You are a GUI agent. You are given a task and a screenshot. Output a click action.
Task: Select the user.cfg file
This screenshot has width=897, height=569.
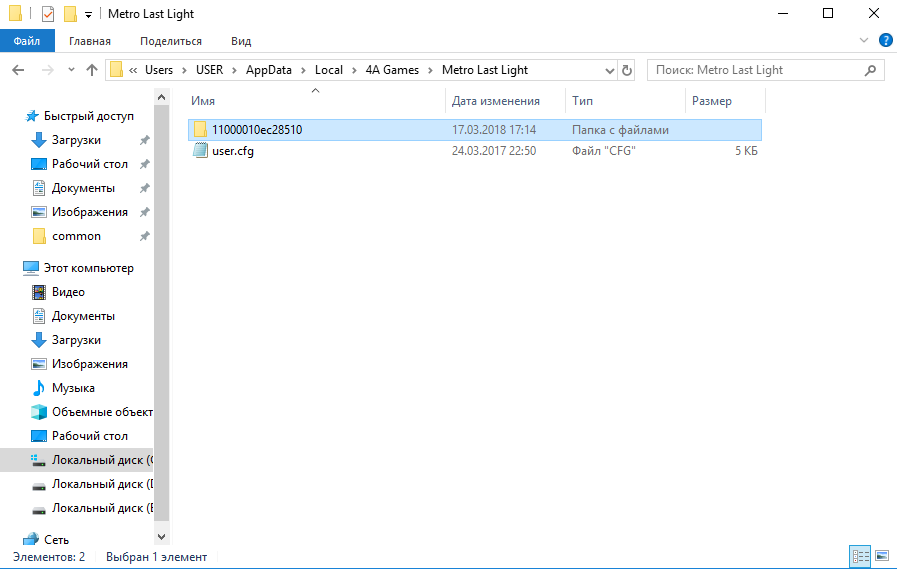click(475, 151)
